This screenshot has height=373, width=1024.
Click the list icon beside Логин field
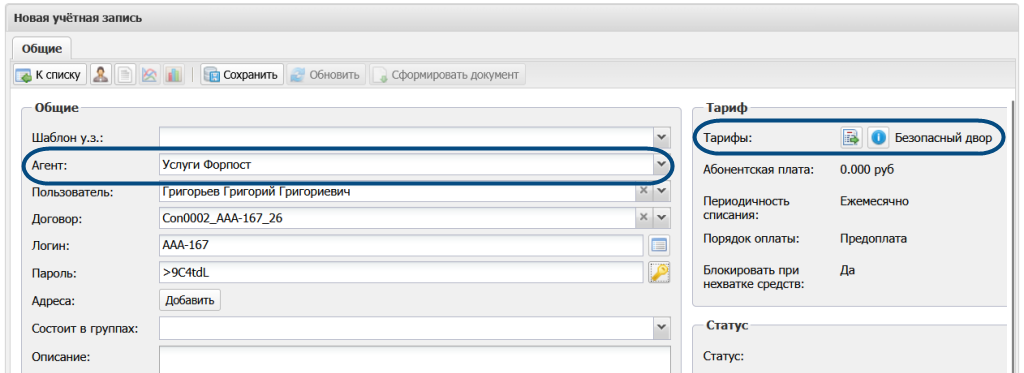pos(660,246)
